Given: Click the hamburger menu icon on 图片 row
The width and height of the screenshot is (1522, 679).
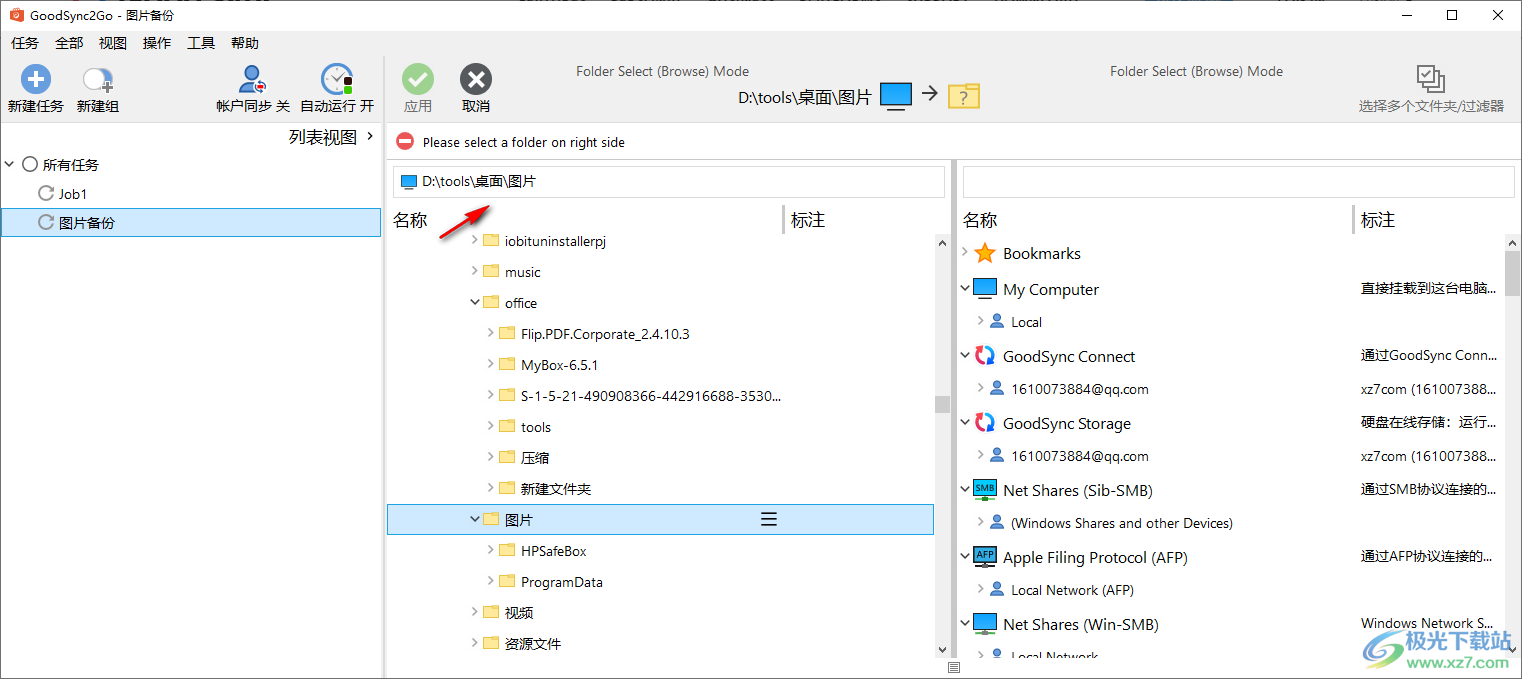Looking at the screenshot, I should click(769, 519).
